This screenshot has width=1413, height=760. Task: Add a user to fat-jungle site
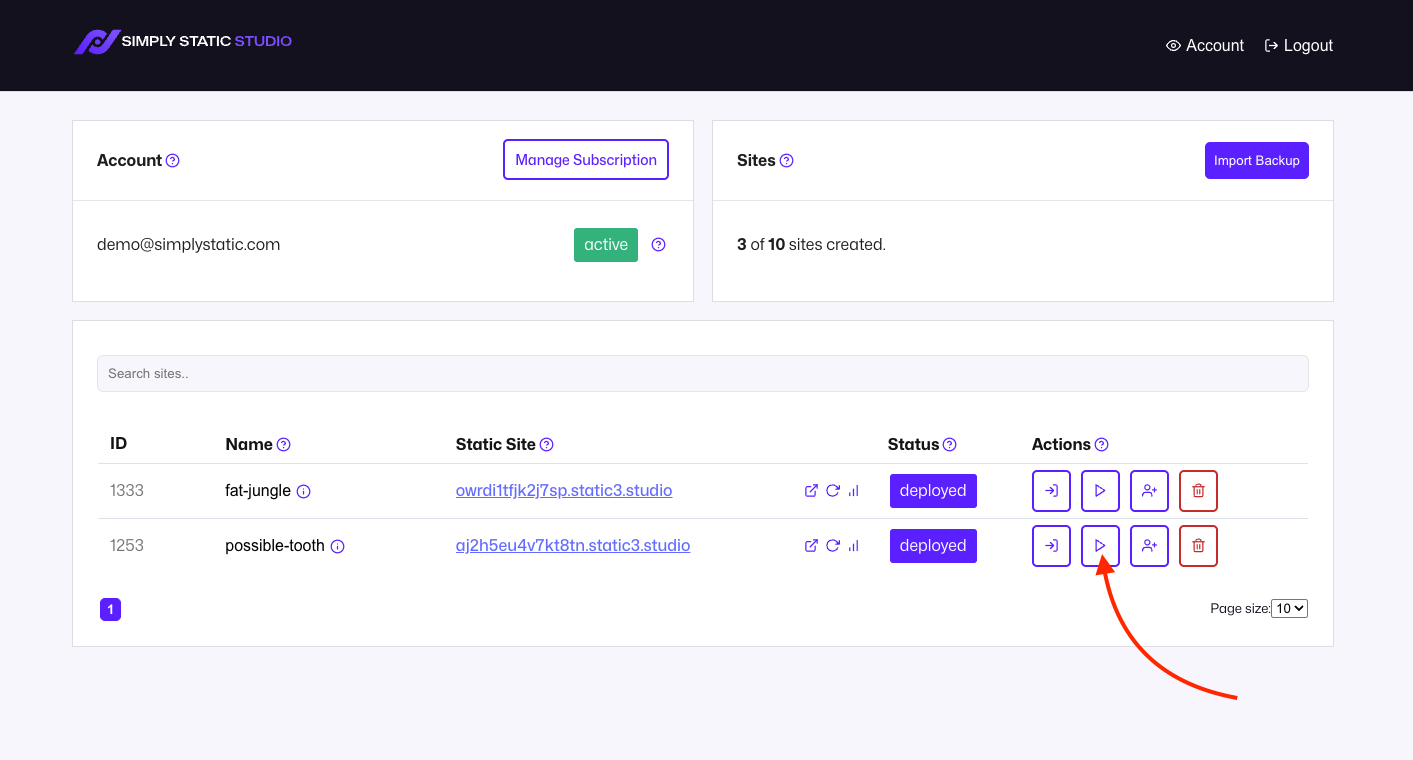tap(1149, 491)
